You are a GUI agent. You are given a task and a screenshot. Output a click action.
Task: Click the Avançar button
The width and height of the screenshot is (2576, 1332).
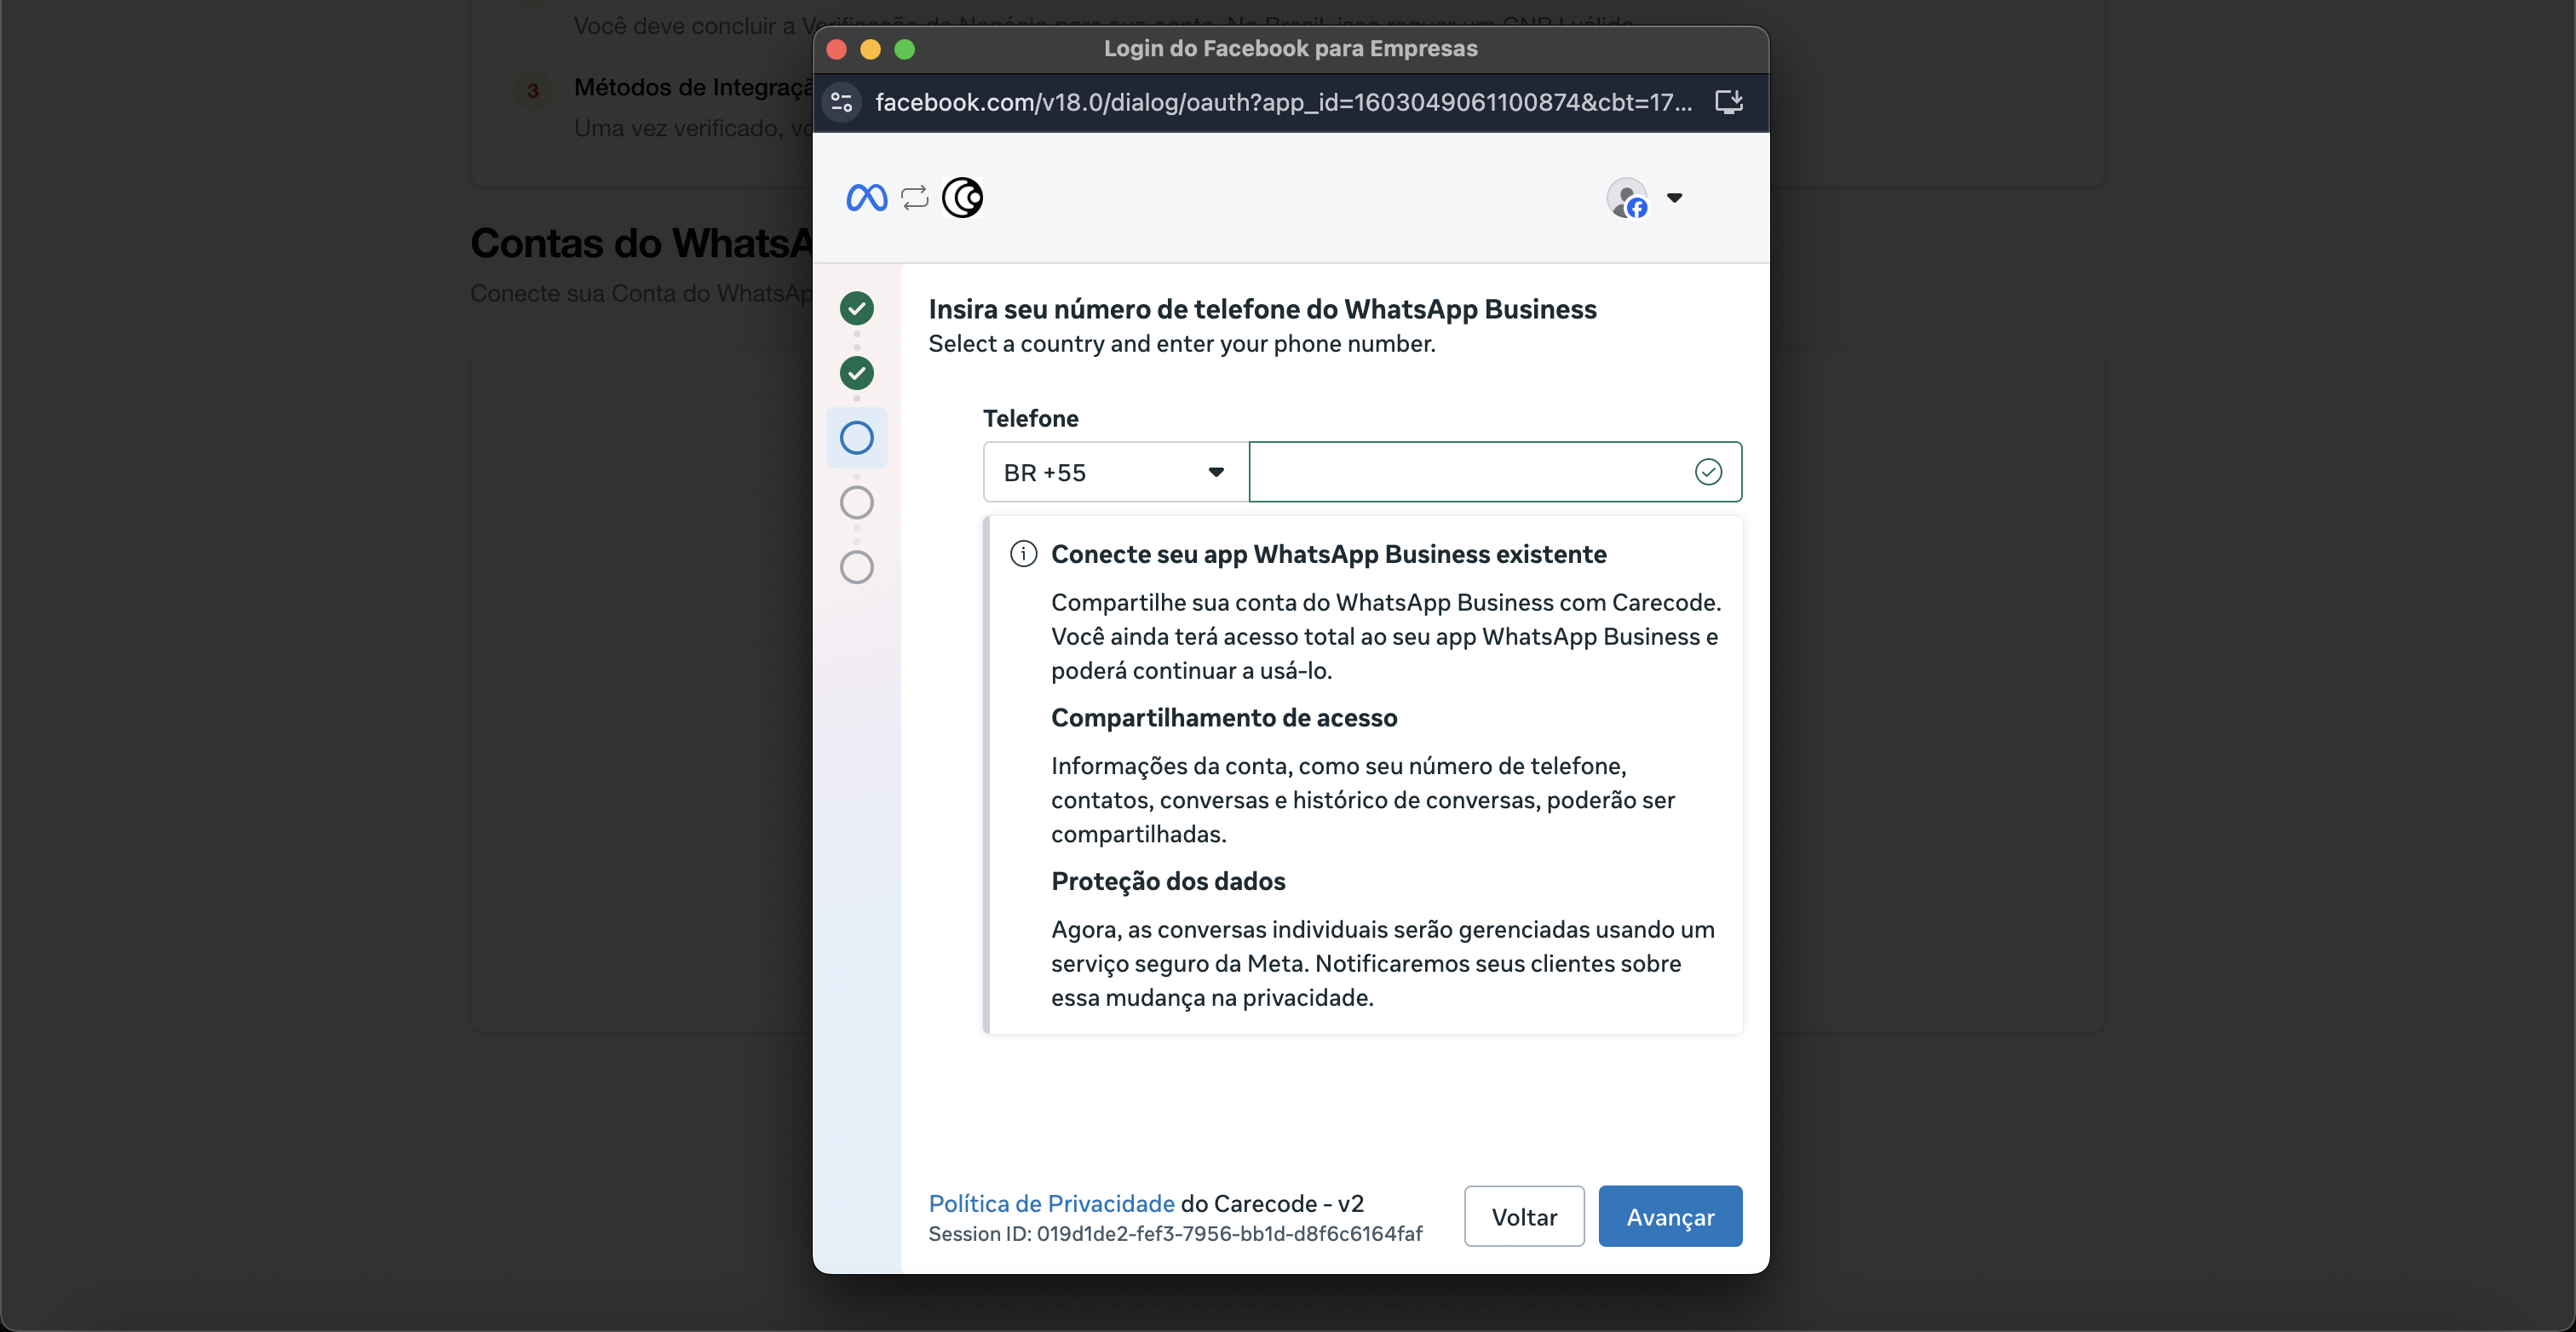(1669, 1216)
